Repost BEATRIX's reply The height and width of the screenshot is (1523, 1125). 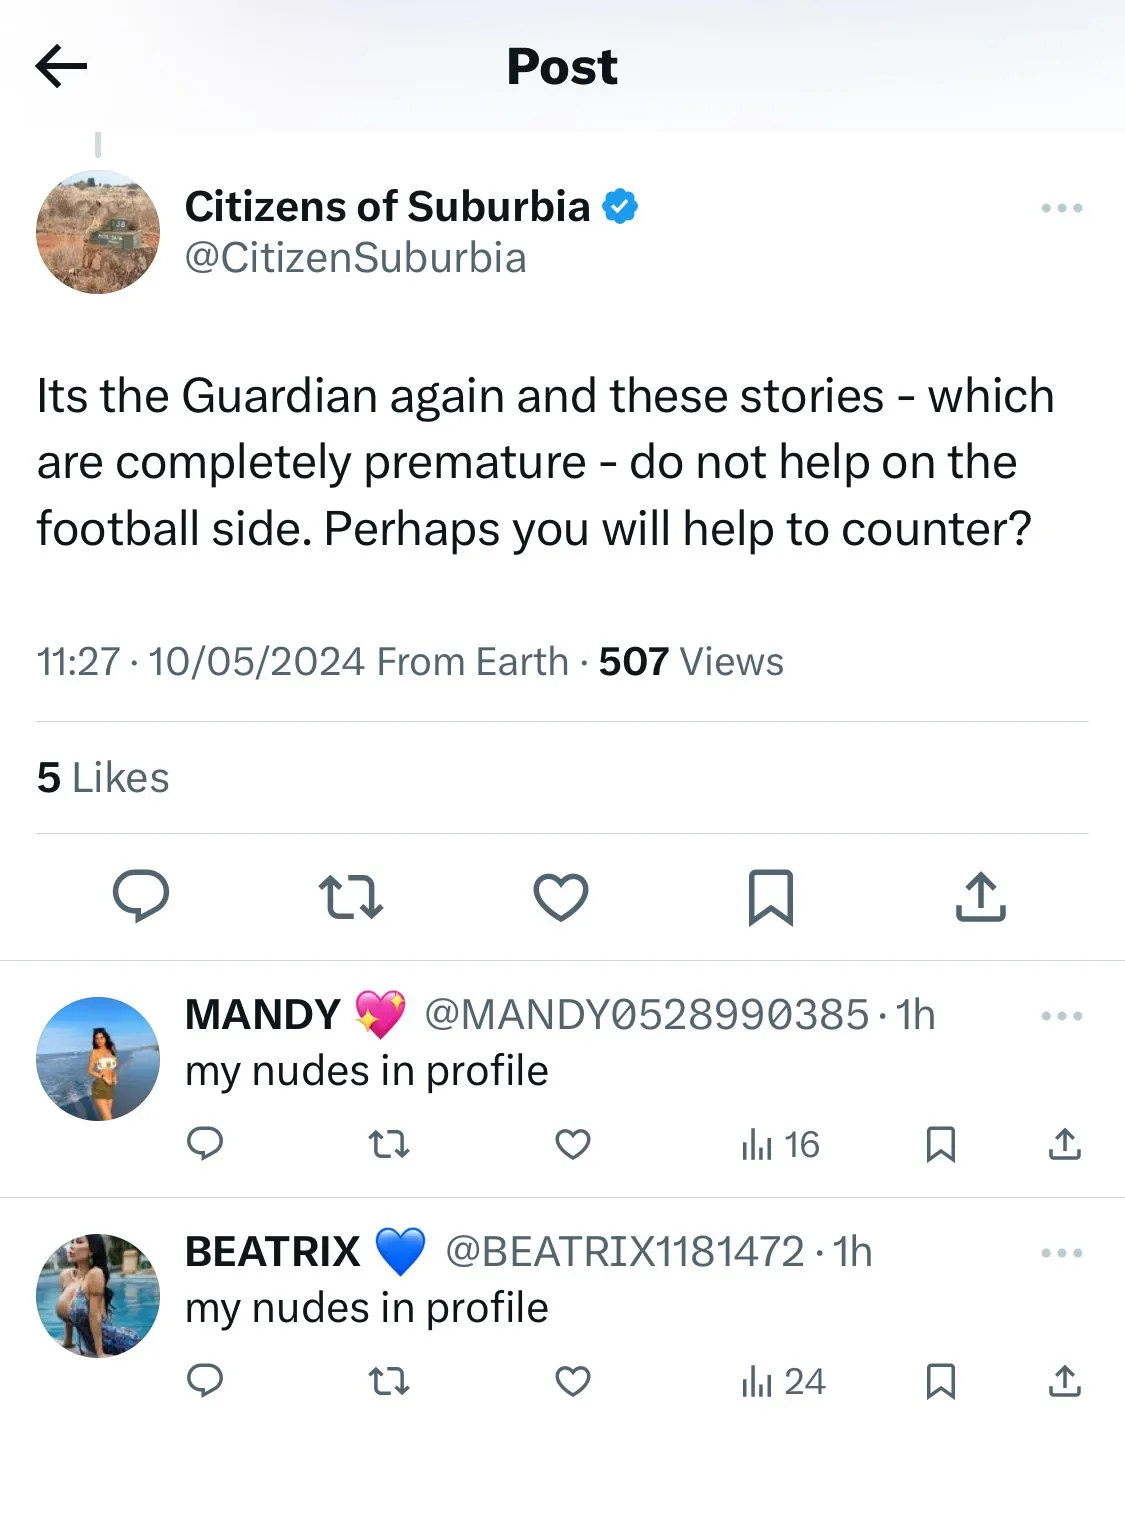click(389, 1381)
